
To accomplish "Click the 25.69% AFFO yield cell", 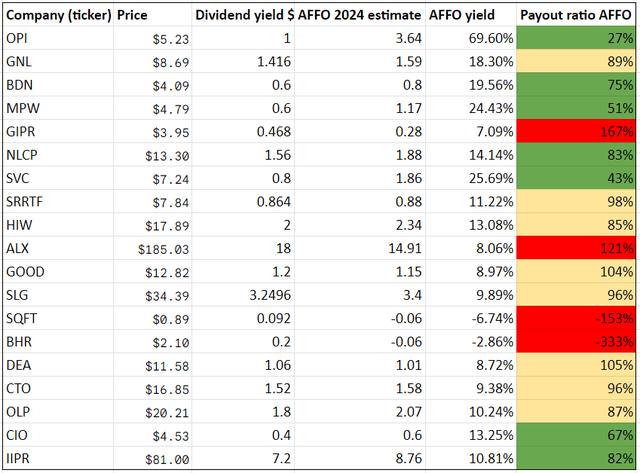I will point(471,178).
